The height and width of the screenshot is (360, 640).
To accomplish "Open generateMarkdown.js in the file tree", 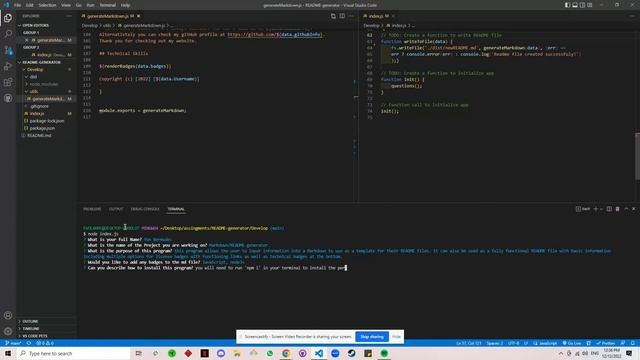I will (48, 99).
